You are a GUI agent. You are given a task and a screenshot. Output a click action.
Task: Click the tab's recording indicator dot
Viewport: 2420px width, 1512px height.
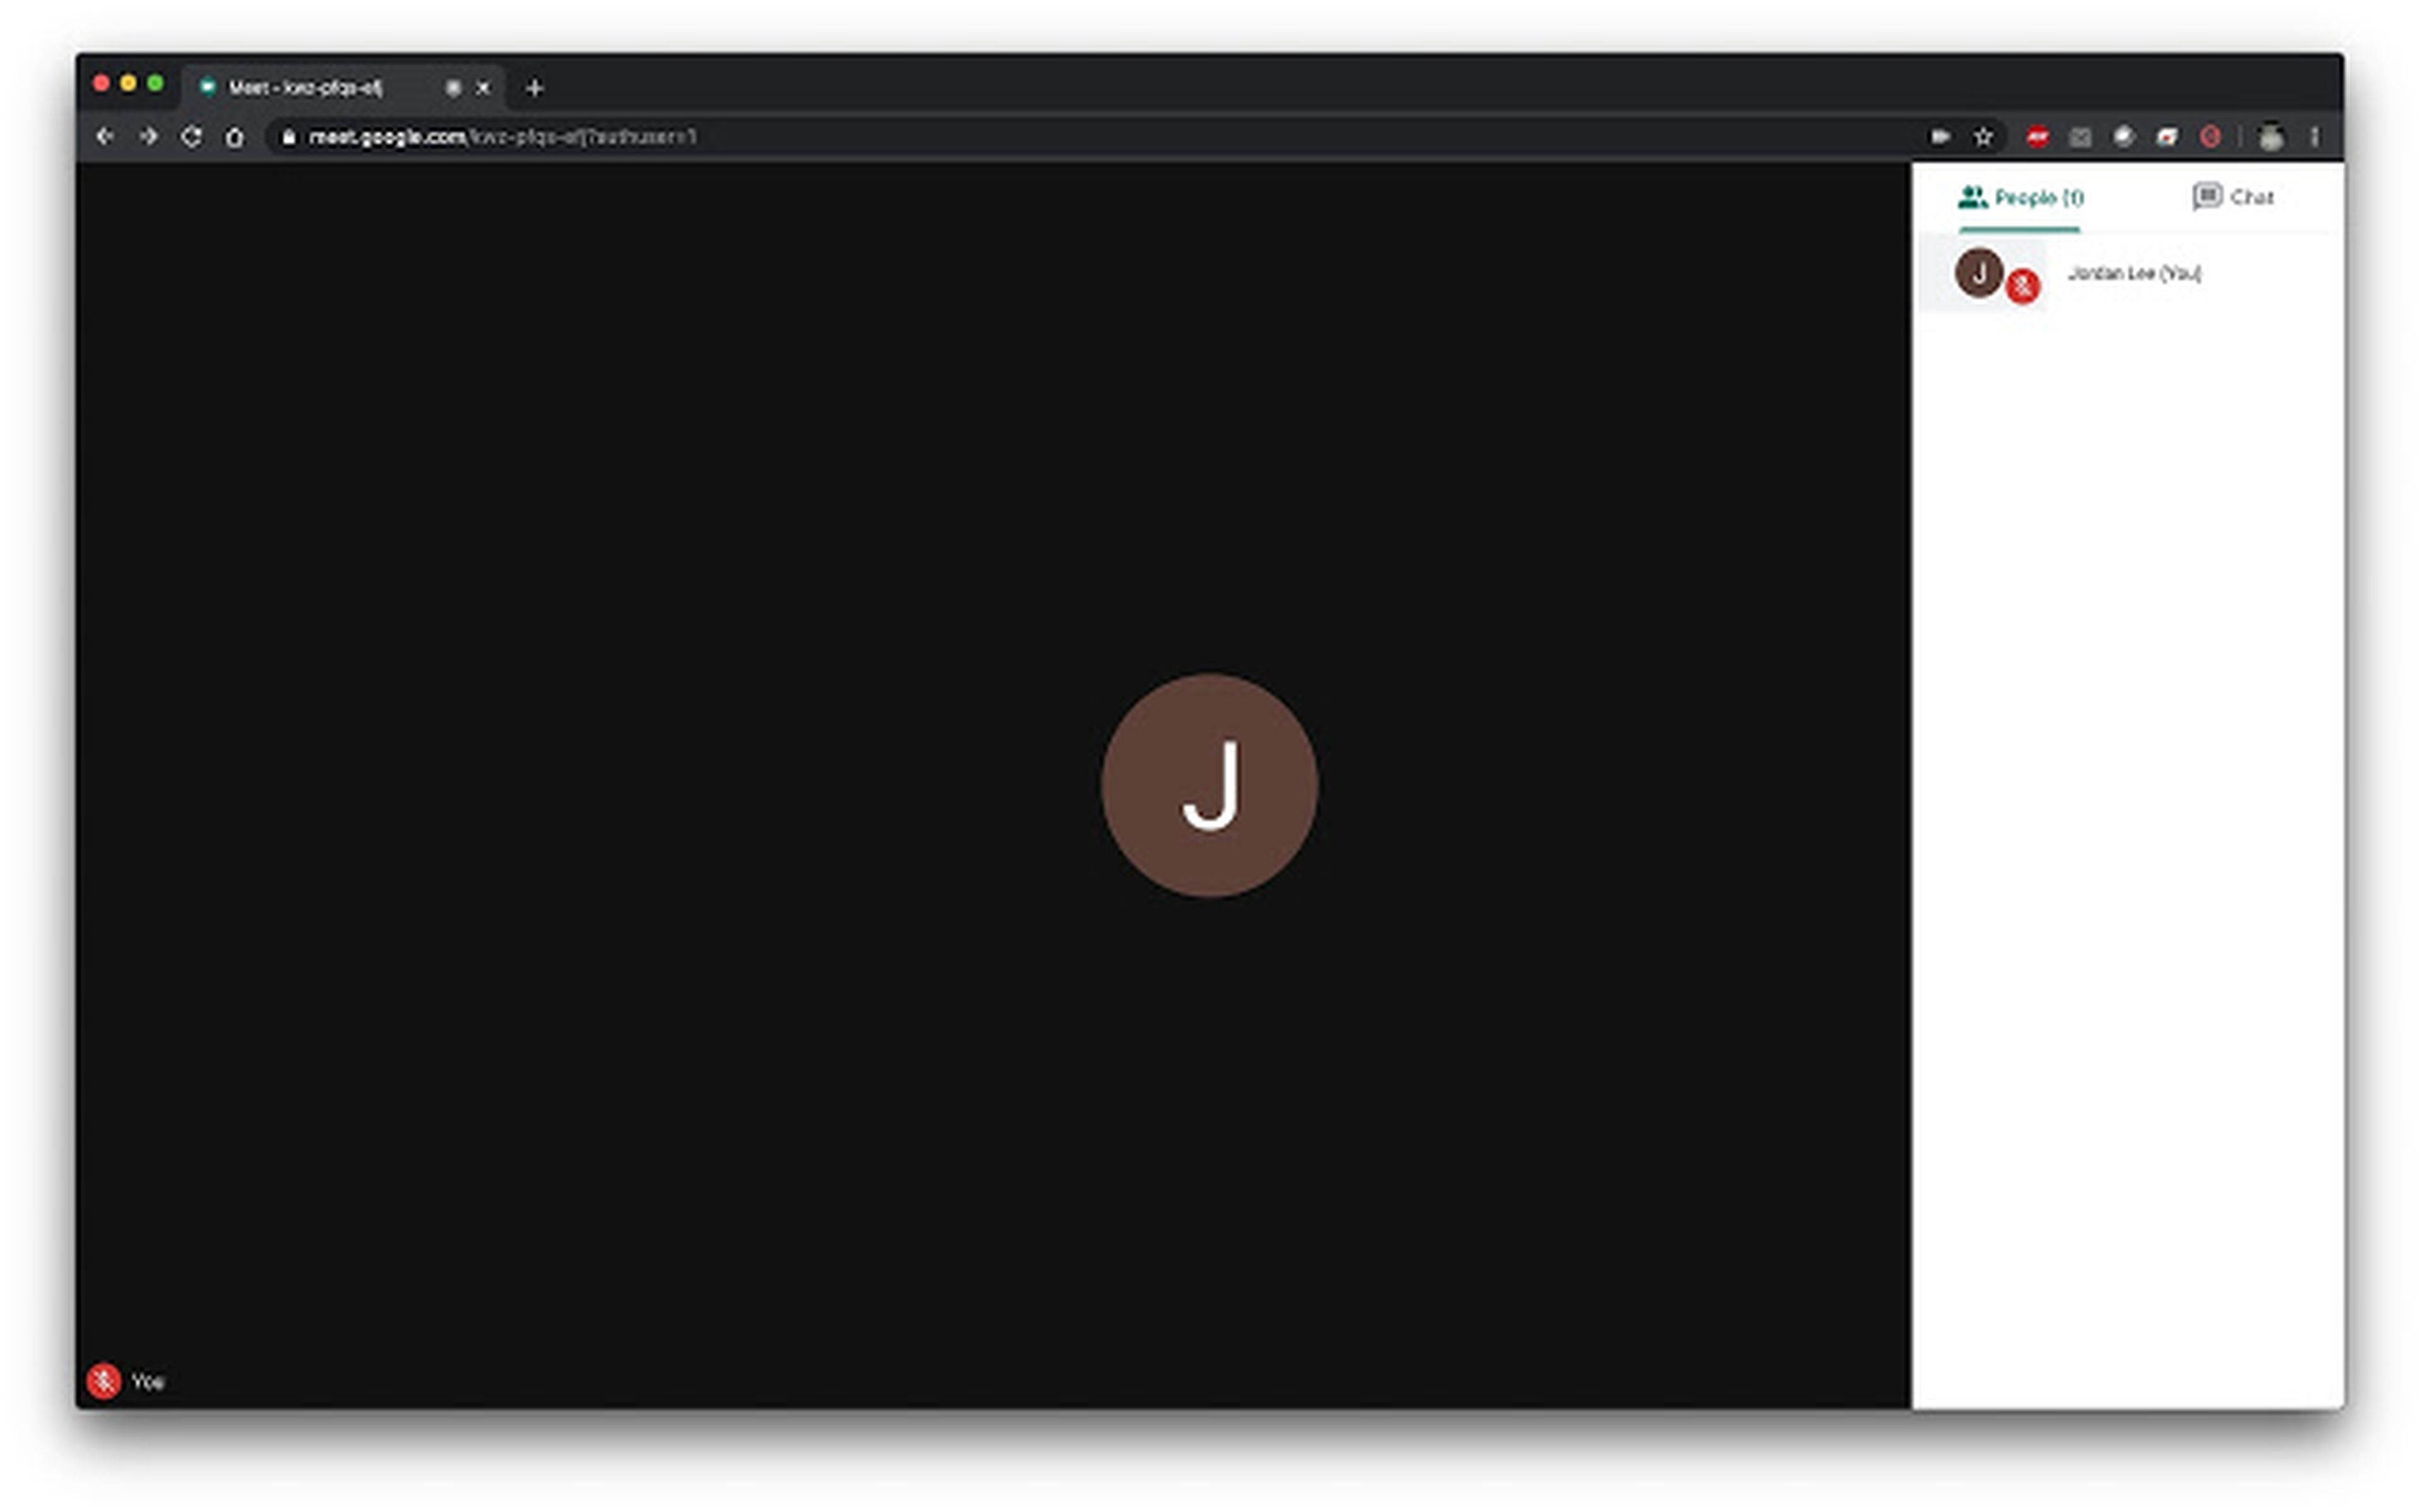(453, 88)
